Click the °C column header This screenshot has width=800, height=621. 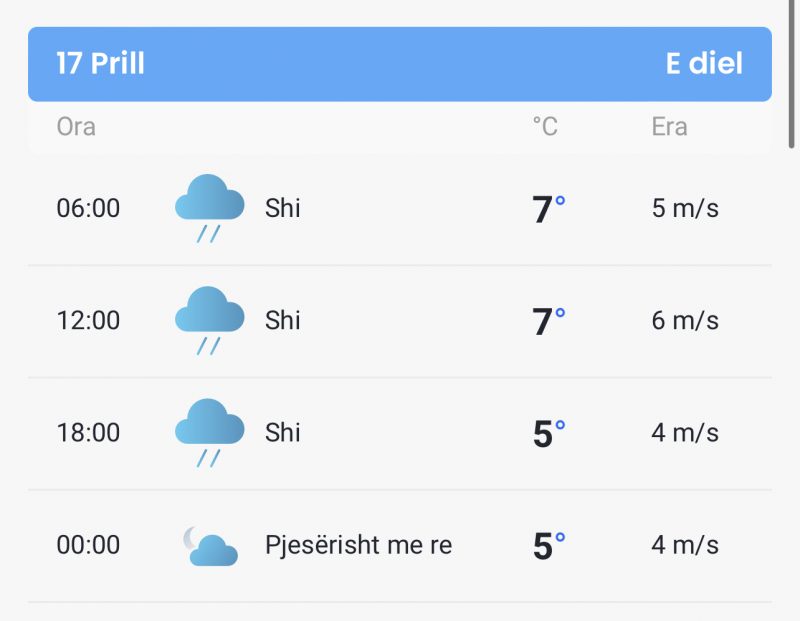(x=545, y=127)
